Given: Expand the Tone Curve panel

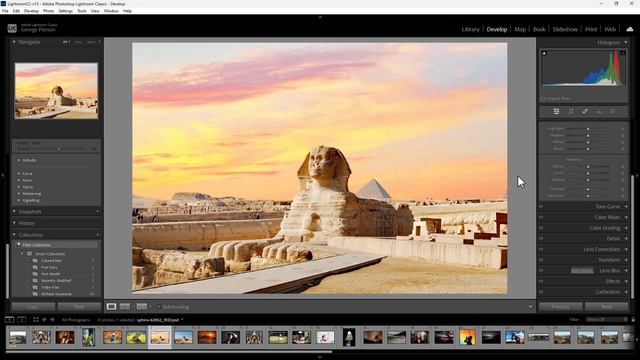Looking at the screenshot, I should [626, 207].
